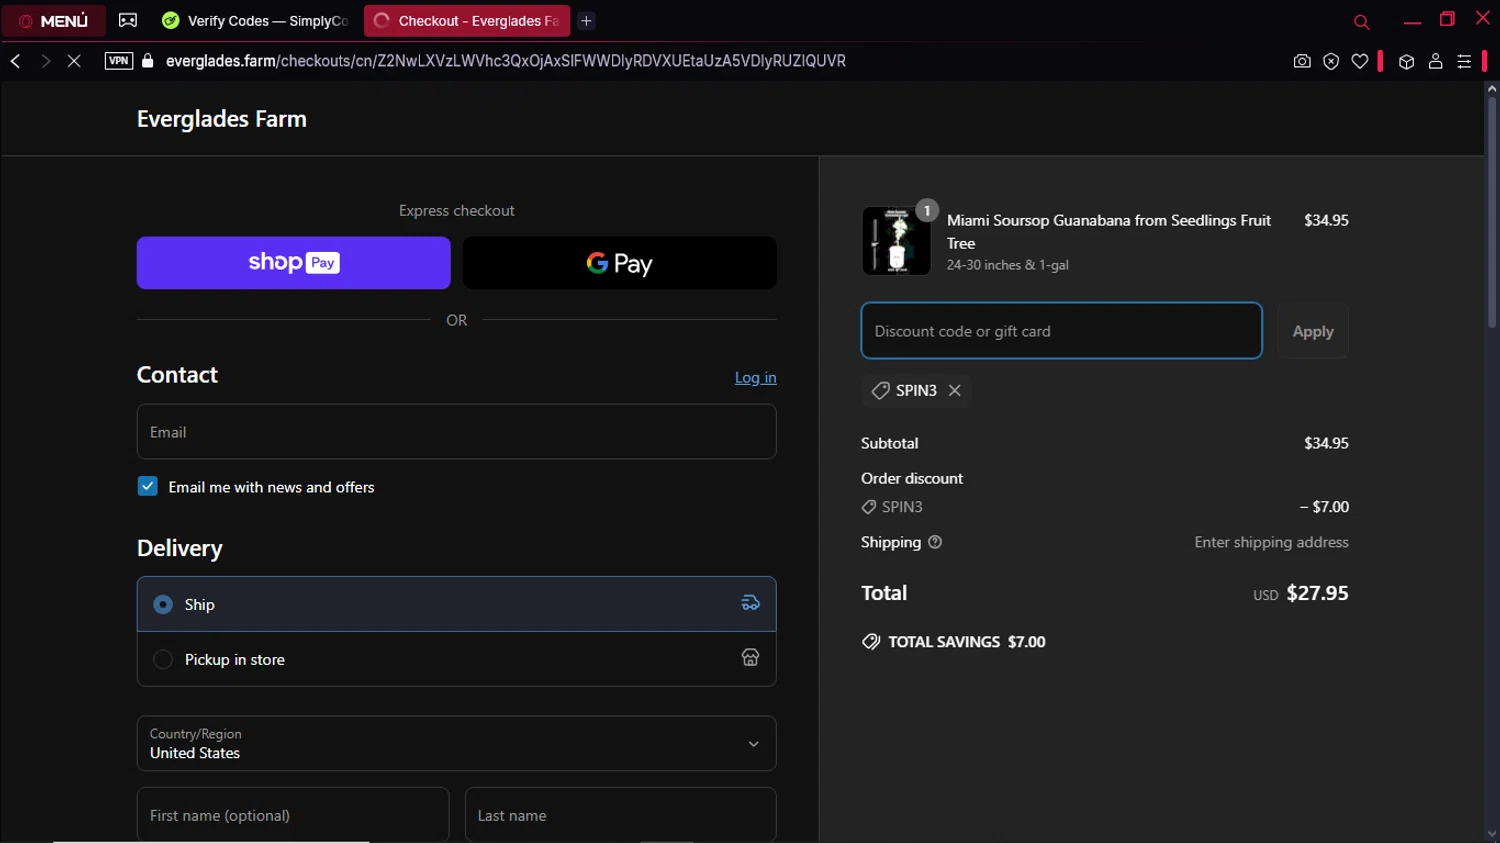Uncheck Email me with news and offers
The image size is (1500, 843).
coord(148,487)
